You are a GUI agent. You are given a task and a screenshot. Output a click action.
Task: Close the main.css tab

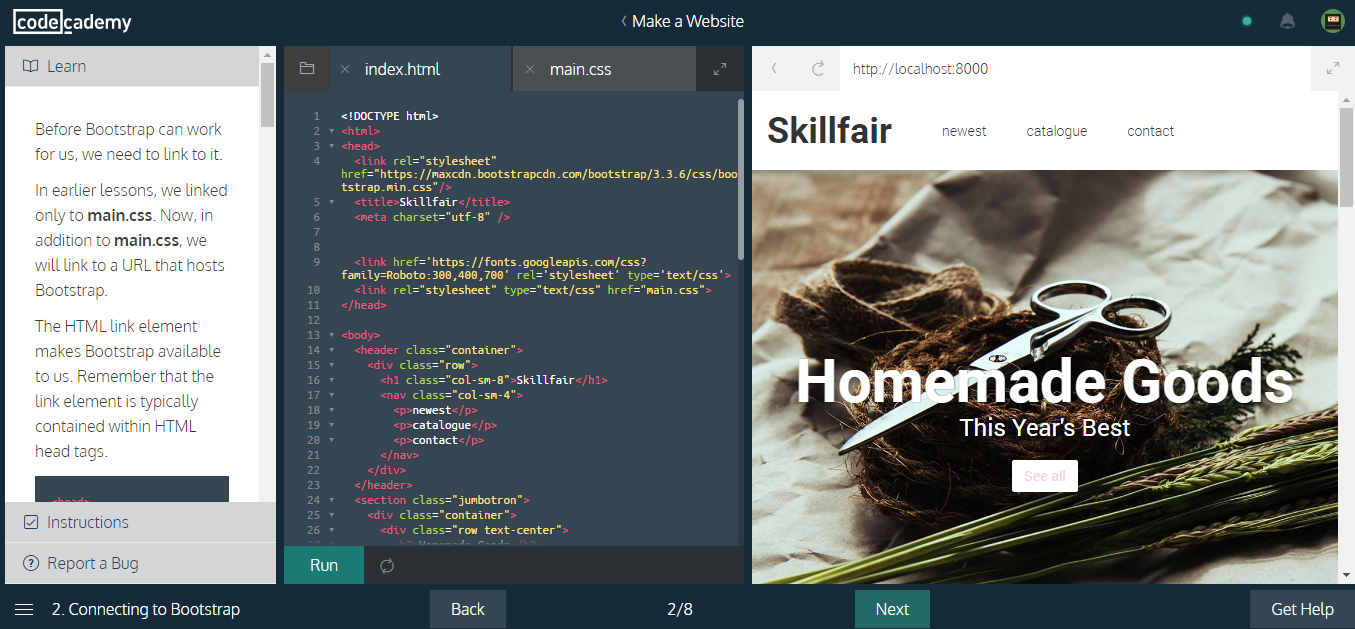pyautogui.click(x=530, y=69)
